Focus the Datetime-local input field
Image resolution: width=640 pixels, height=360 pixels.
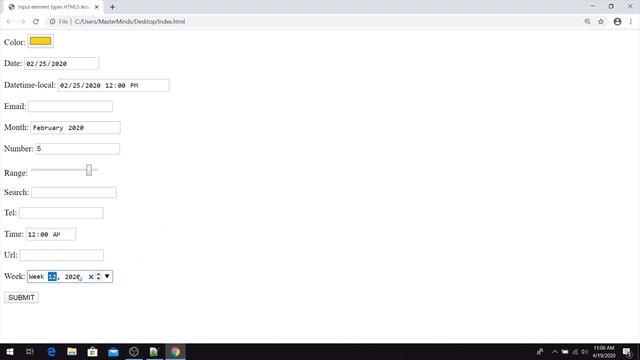[x=113, y=85]
